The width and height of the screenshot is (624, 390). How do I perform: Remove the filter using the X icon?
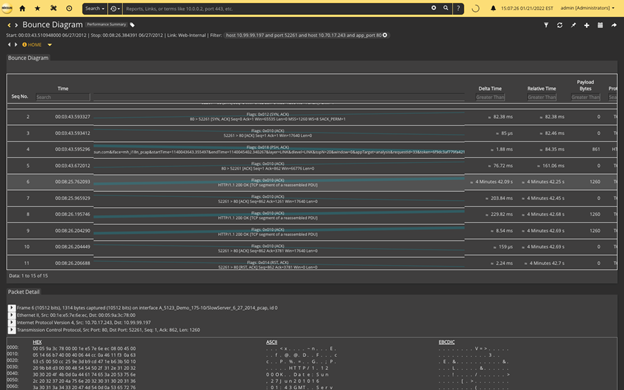point(385,35)
